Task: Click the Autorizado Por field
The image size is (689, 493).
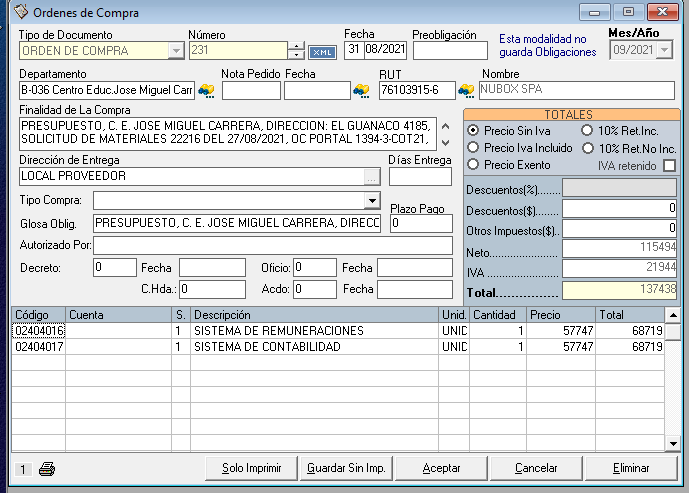Action: (273, 245)
